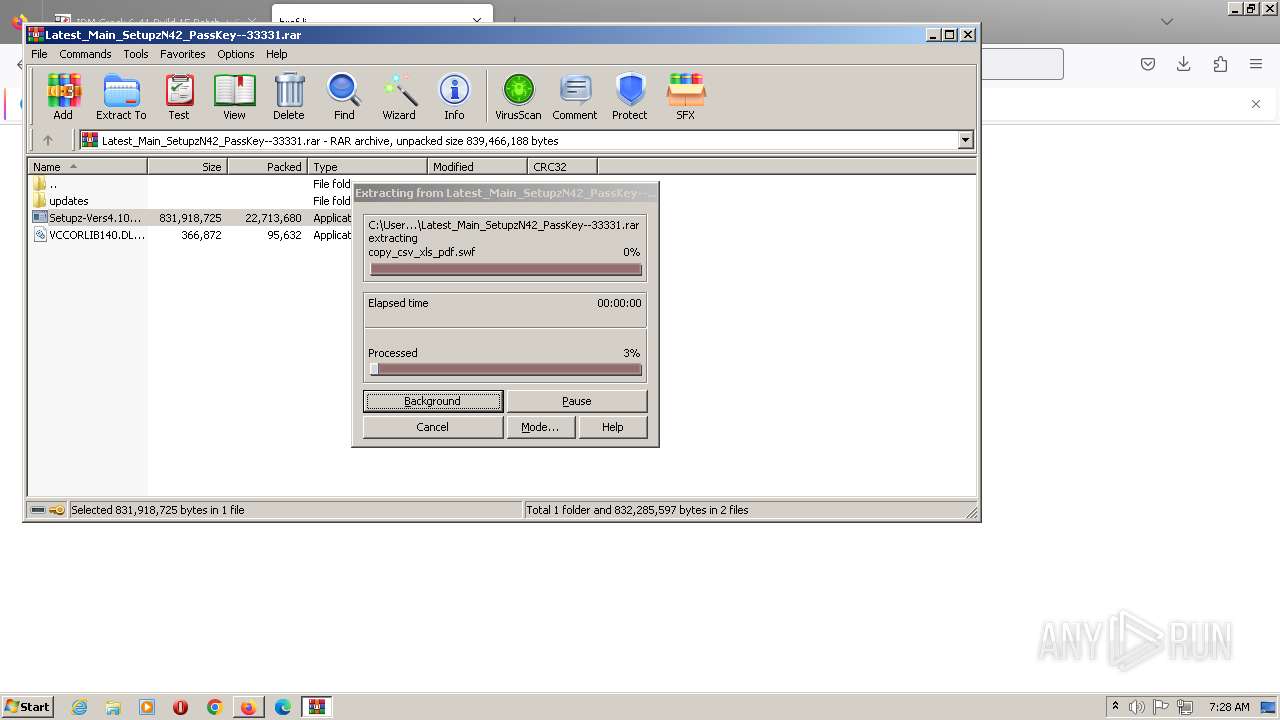
Task: Click the Help button in extract dialog
Action: pos(613,427)
